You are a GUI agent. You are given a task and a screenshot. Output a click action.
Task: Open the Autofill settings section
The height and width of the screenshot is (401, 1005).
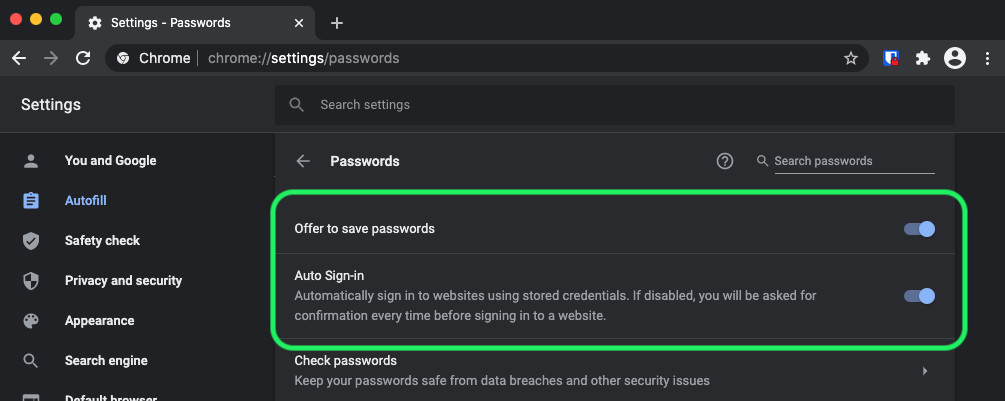click(x=85, y=201)
